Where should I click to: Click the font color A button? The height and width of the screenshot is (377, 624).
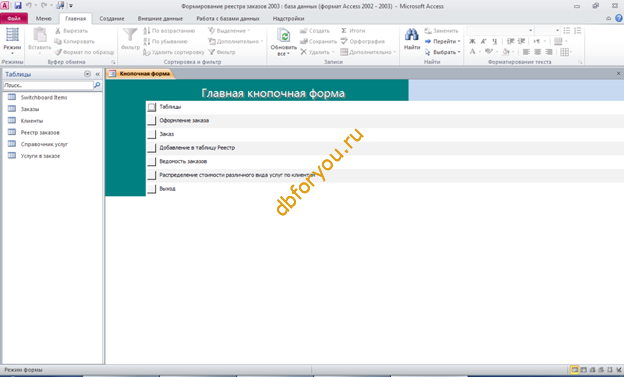472,52
